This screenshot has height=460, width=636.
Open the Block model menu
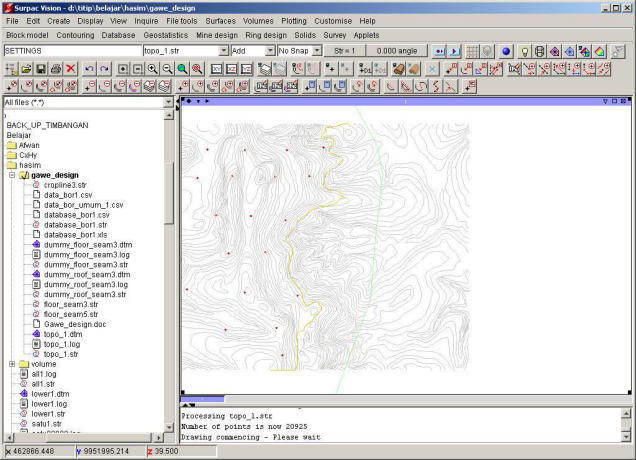coord(27,35)
